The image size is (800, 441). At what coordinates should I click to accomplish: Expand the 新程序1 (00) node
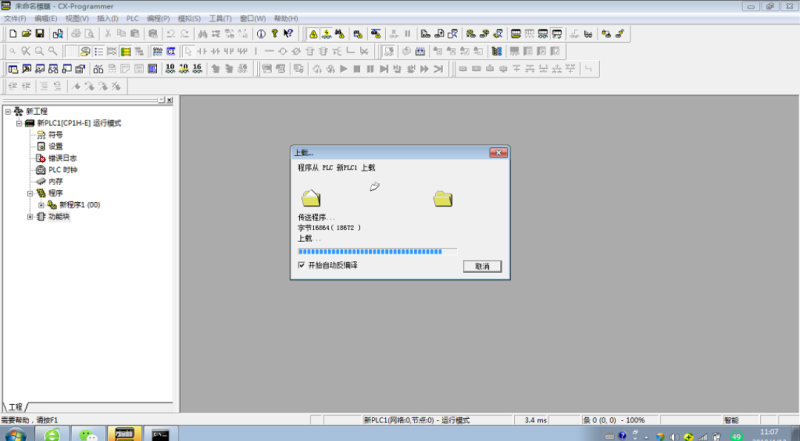(41, 205)
